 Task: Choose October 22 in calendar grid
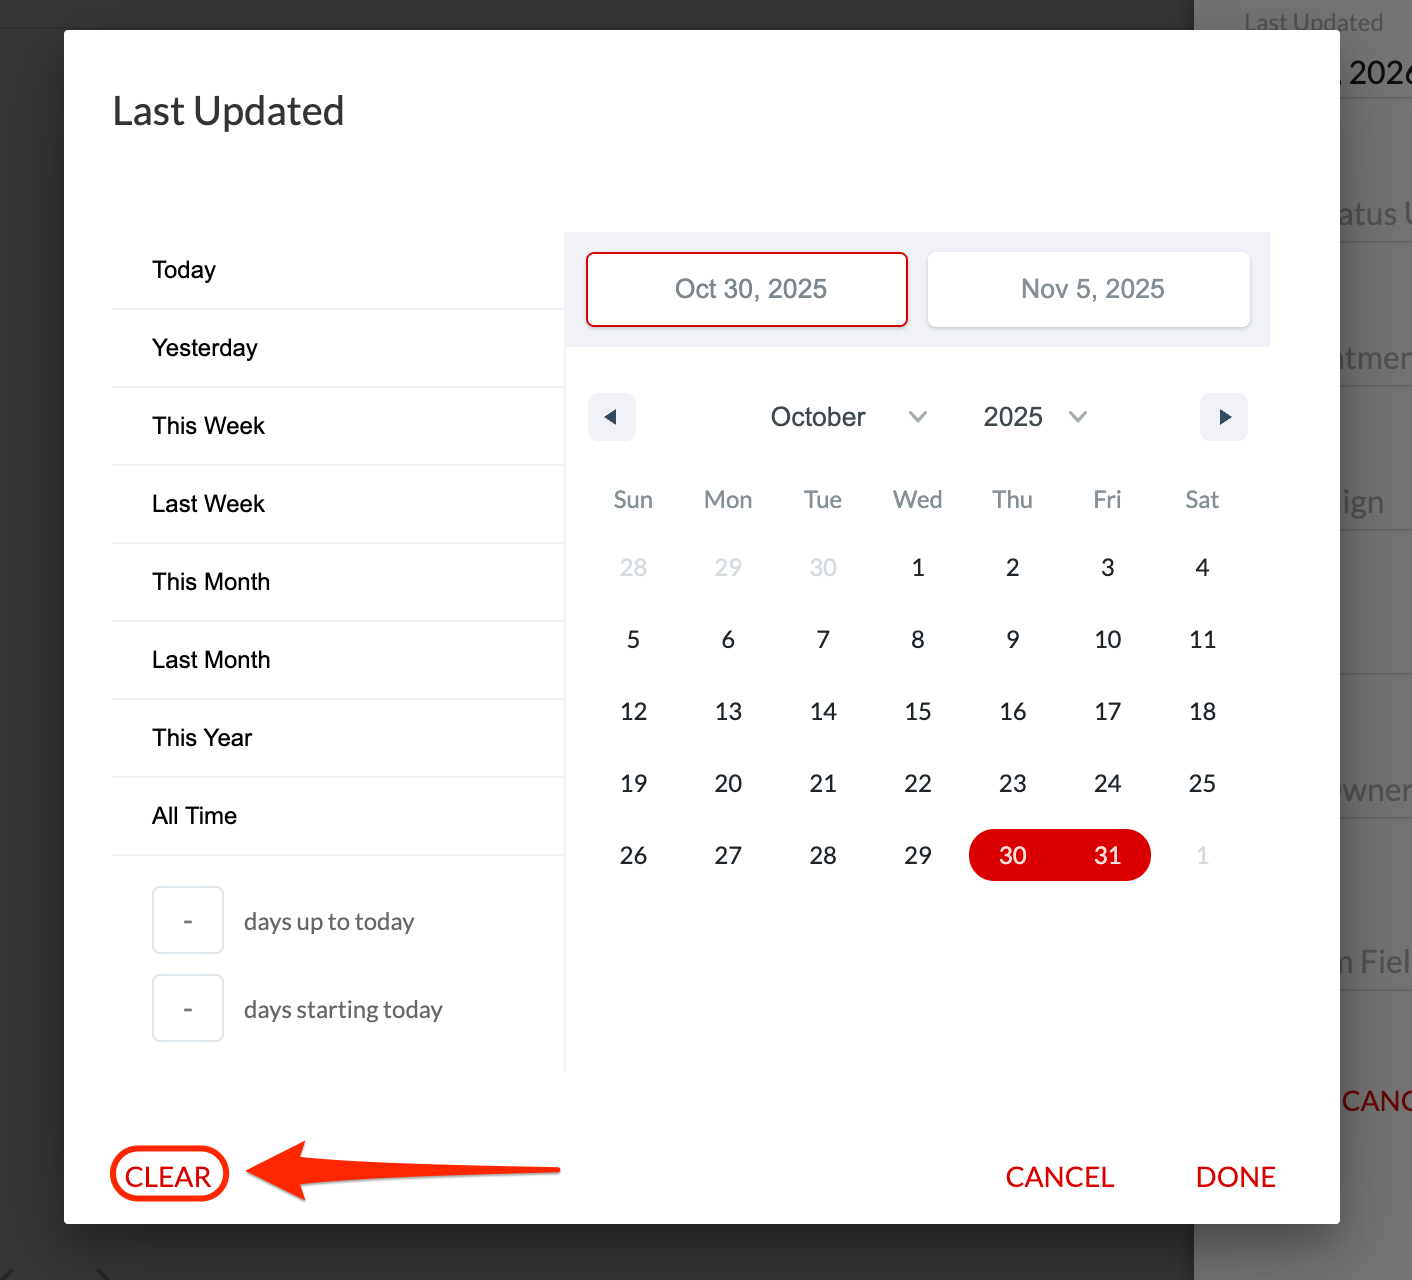point(918,783)
